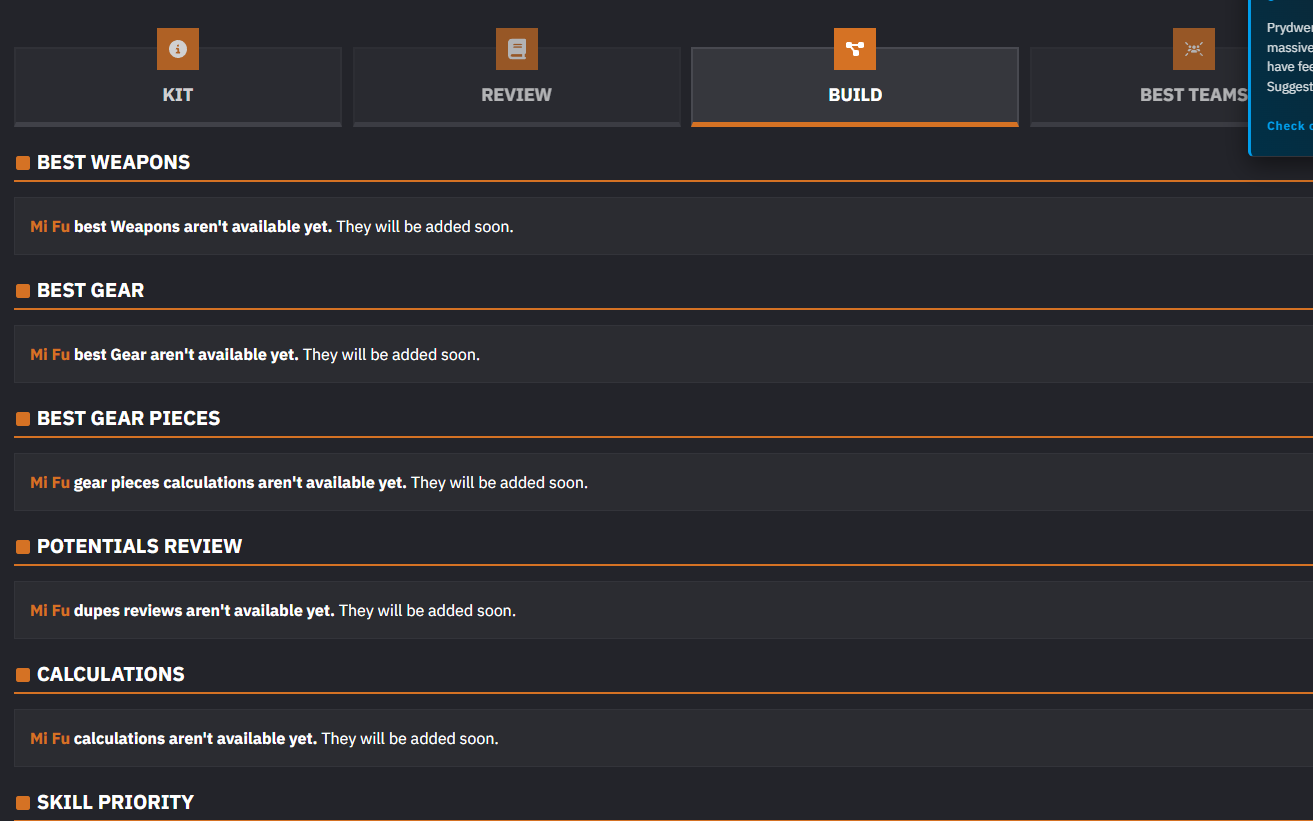Click the BEST GEAR heading

[x=90, y=290]
